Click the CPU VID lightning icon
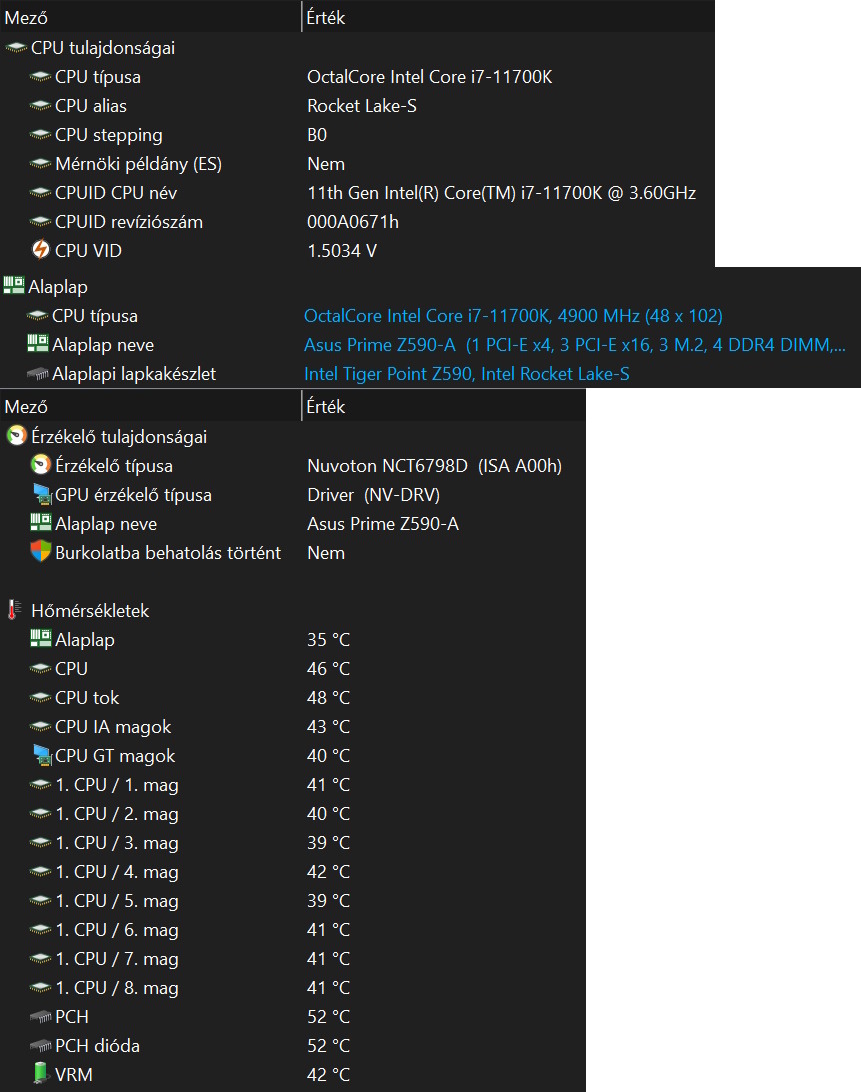Image resolution: width=861 pixels, height=1092 pixels. [x=41, y=250]
